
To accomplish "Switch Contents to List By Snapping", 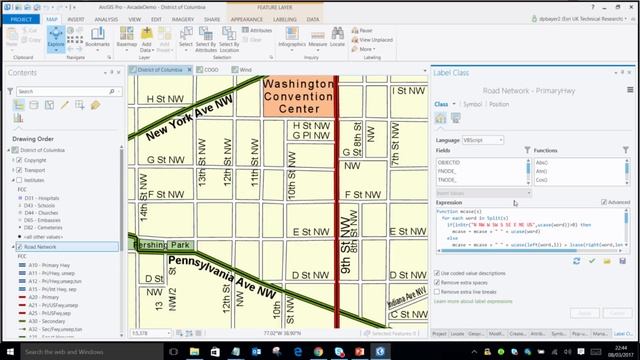I will [x=80, y=105].
